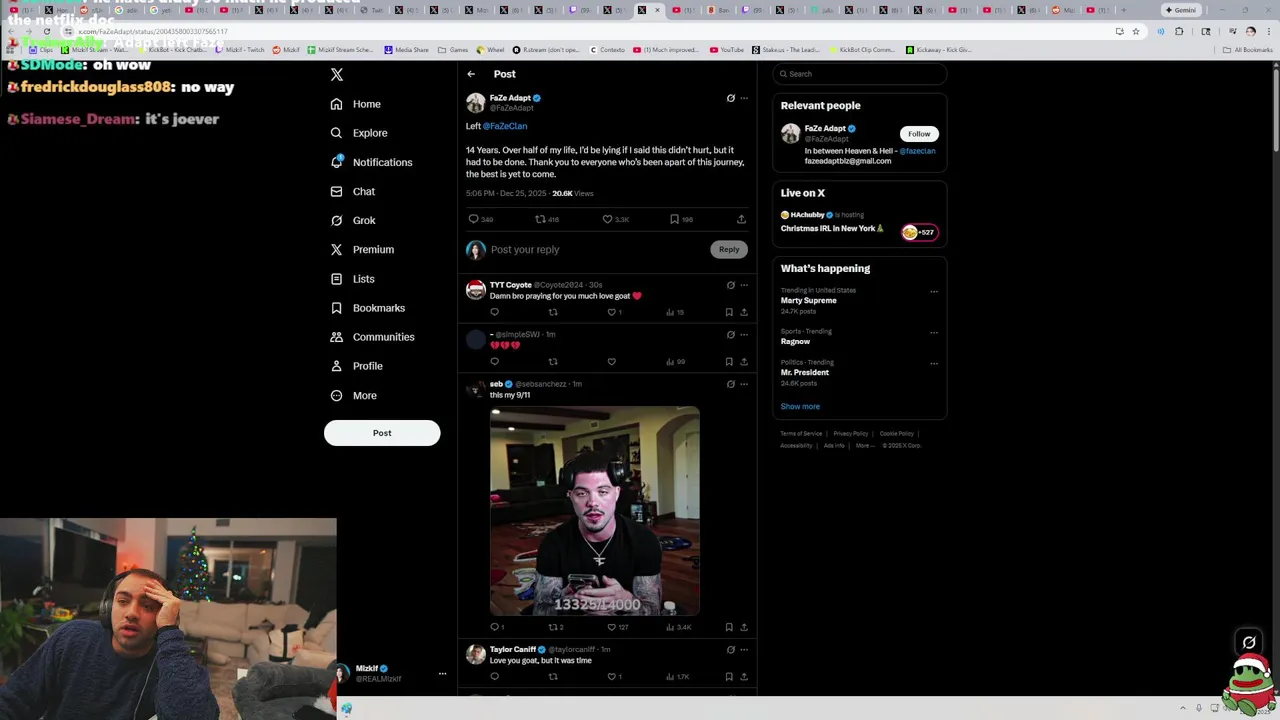Open Profile in the sidebar
This screenshot has height=720, width=1280.
(x=357, y=366)
